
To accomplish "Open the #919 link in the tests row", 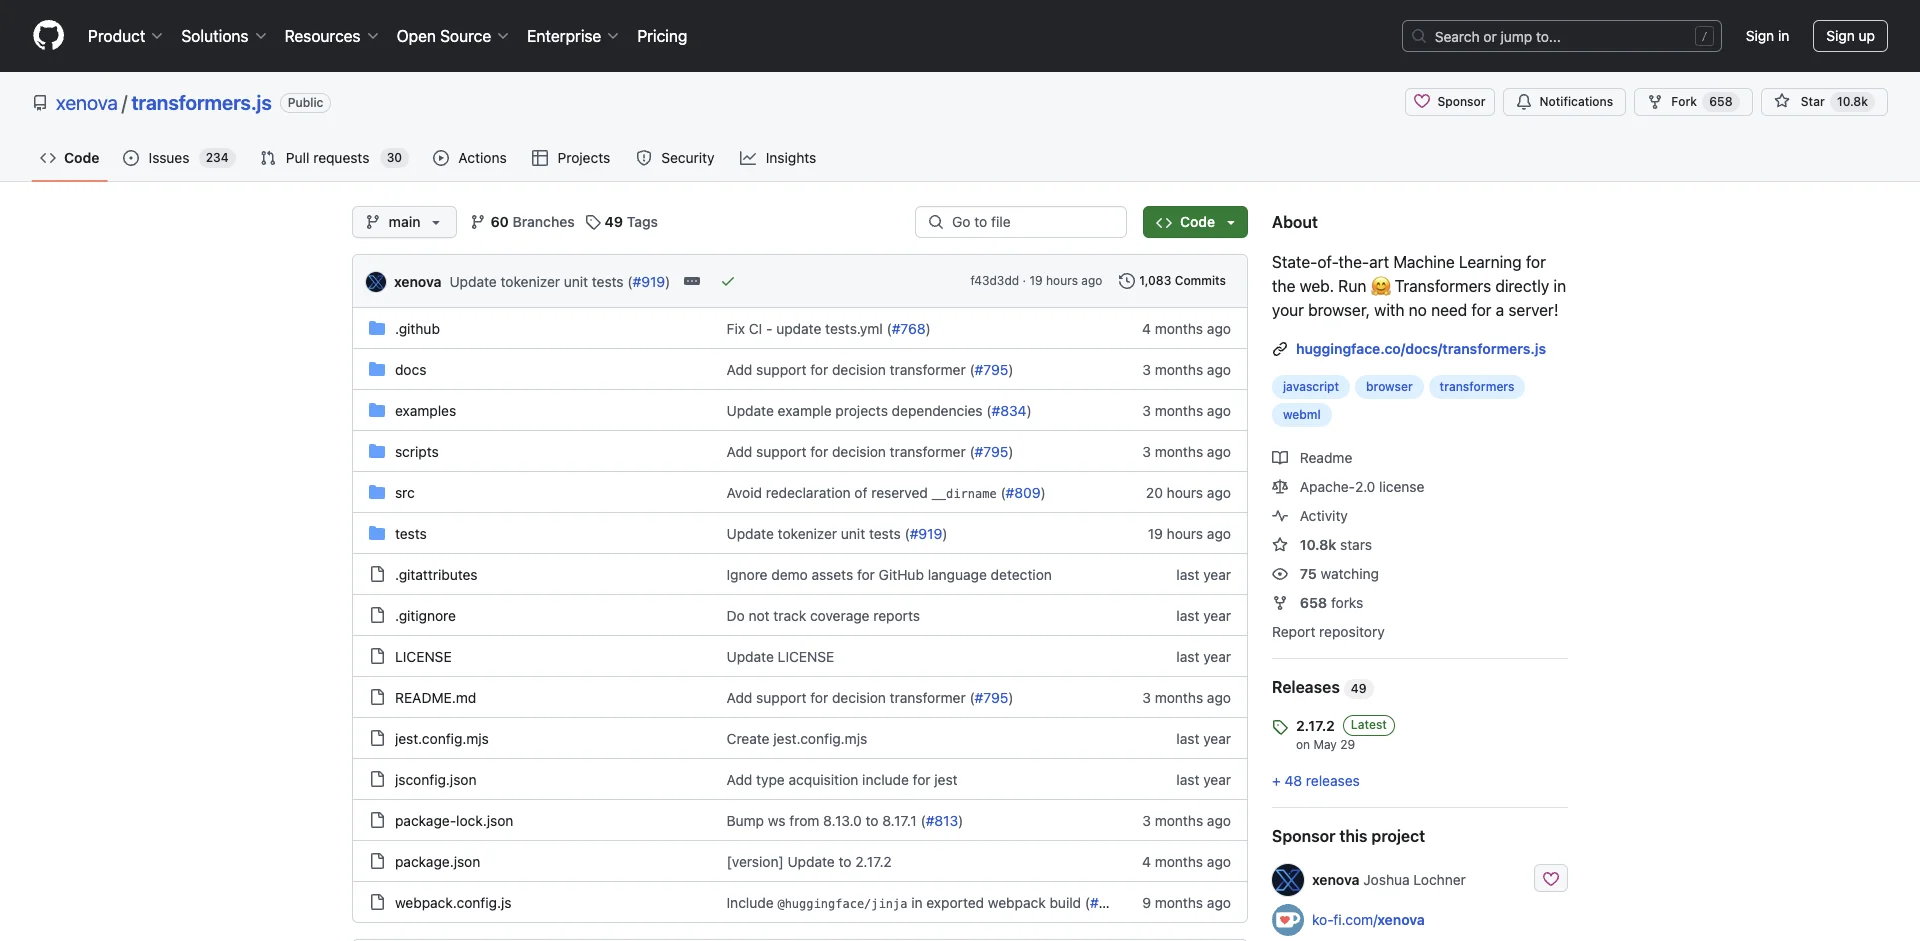I will click(x=926, y=534).
